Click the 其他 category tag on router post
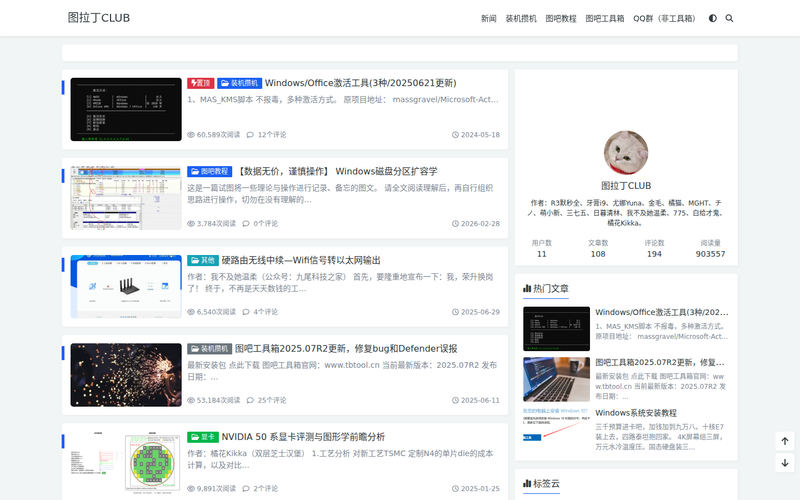Image resolution: width=800 pixels, height=500 pixels. [x=203, y=260]
